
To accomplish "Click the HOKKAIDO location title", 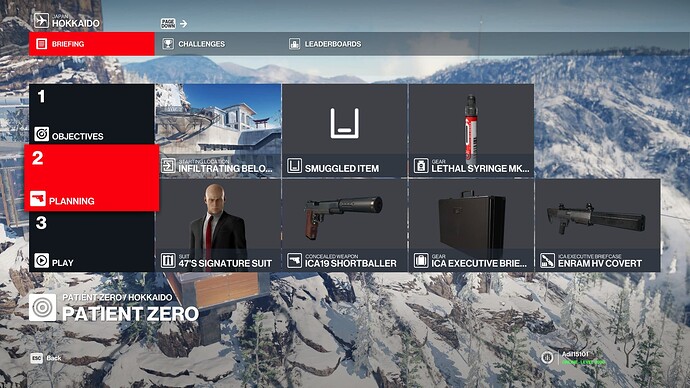I will [76, 23].
